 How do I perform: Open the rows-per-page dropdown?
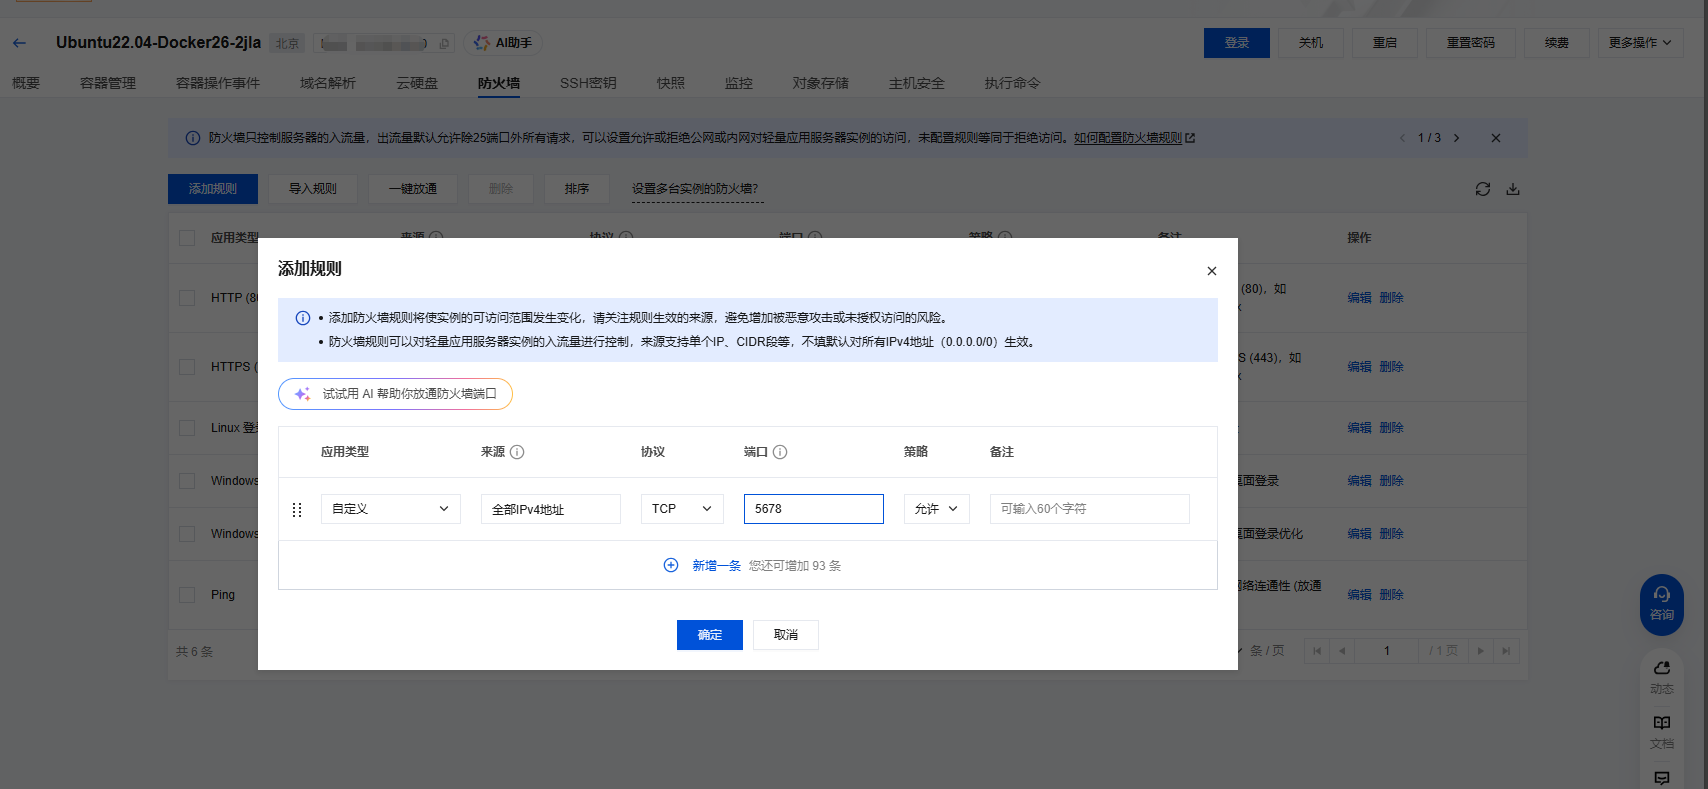tap(1240, 651)
